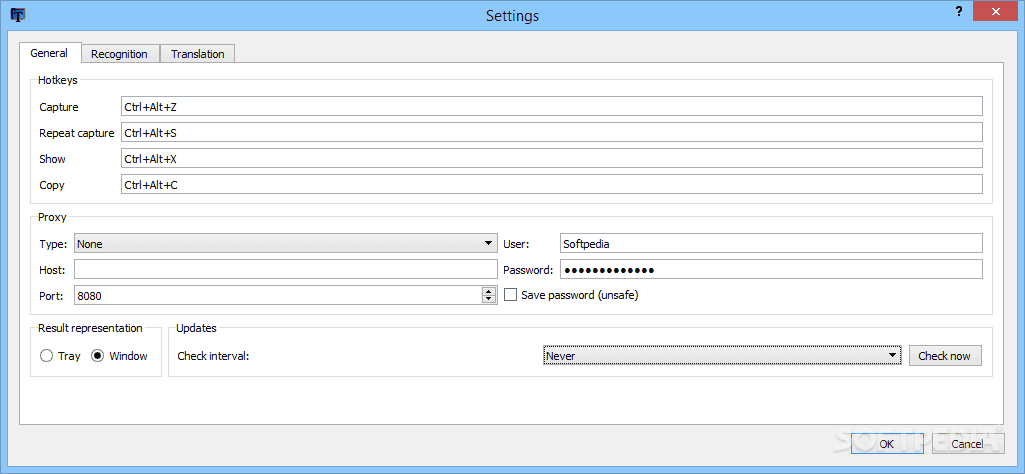This screenshot has width=1025, height=474.
Task: Open the Translation tab
Action: (x=197, y=54)
